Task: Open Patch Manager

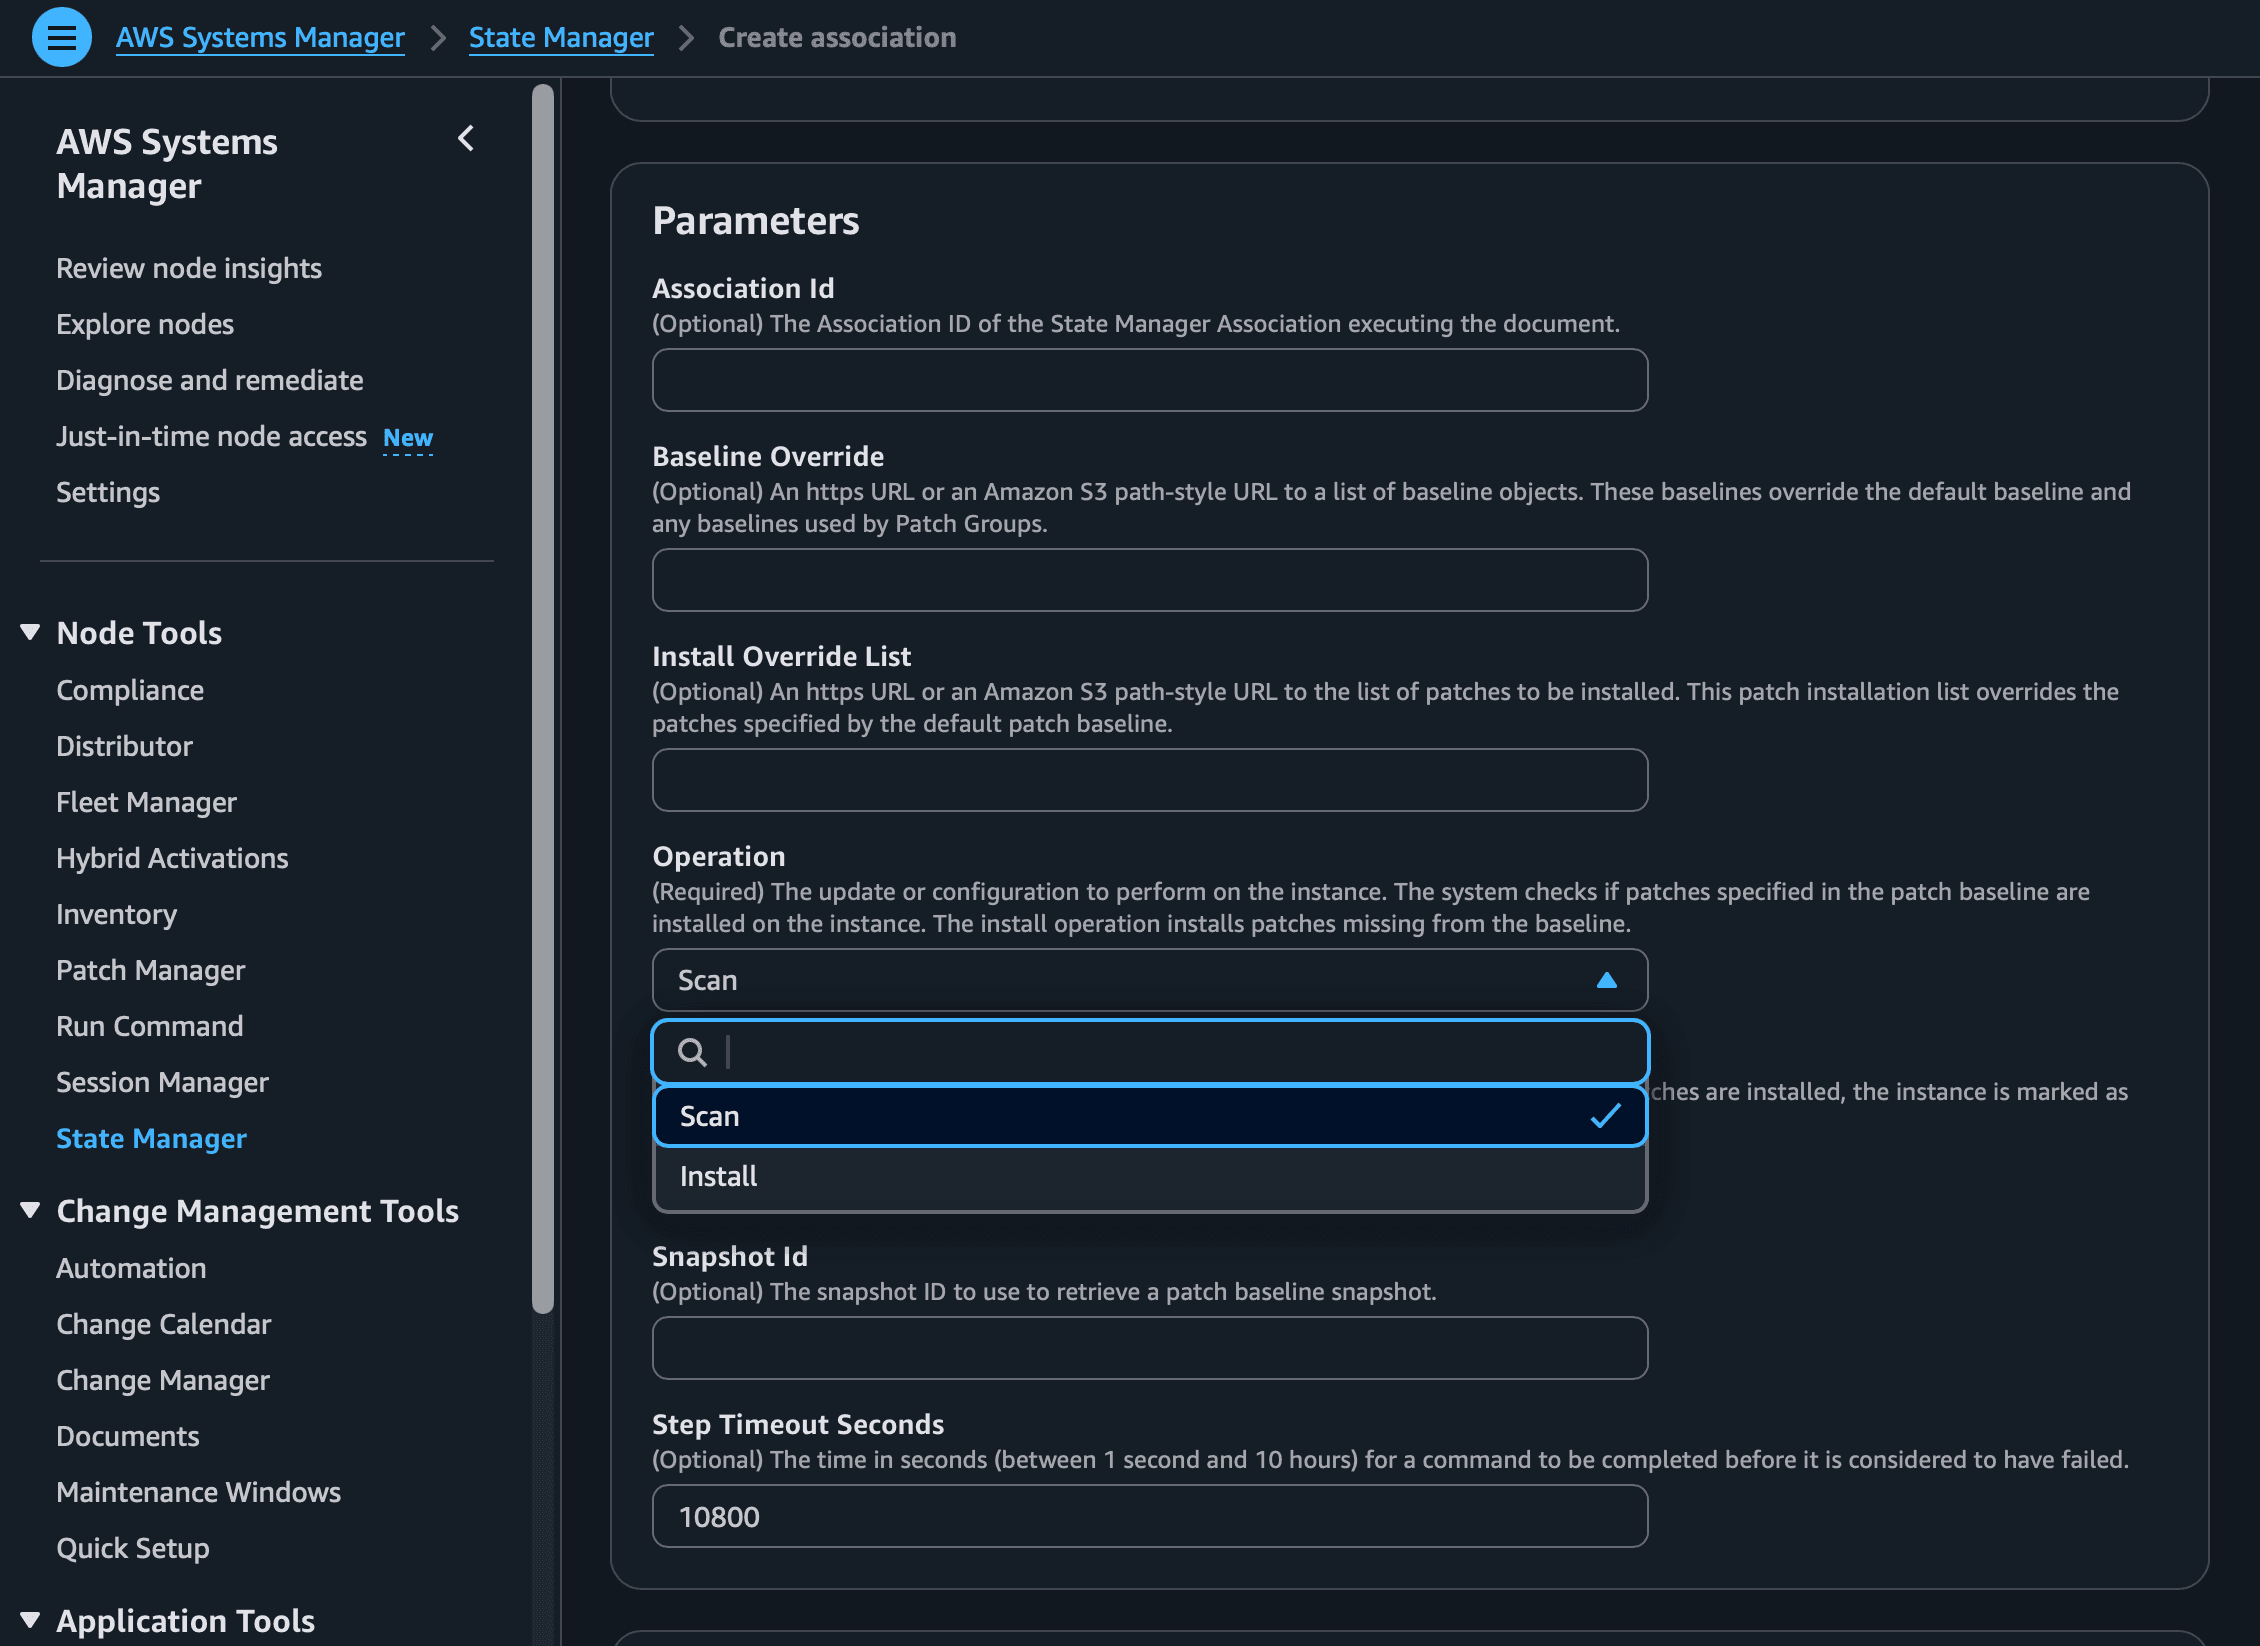Action: pos(151,970)
